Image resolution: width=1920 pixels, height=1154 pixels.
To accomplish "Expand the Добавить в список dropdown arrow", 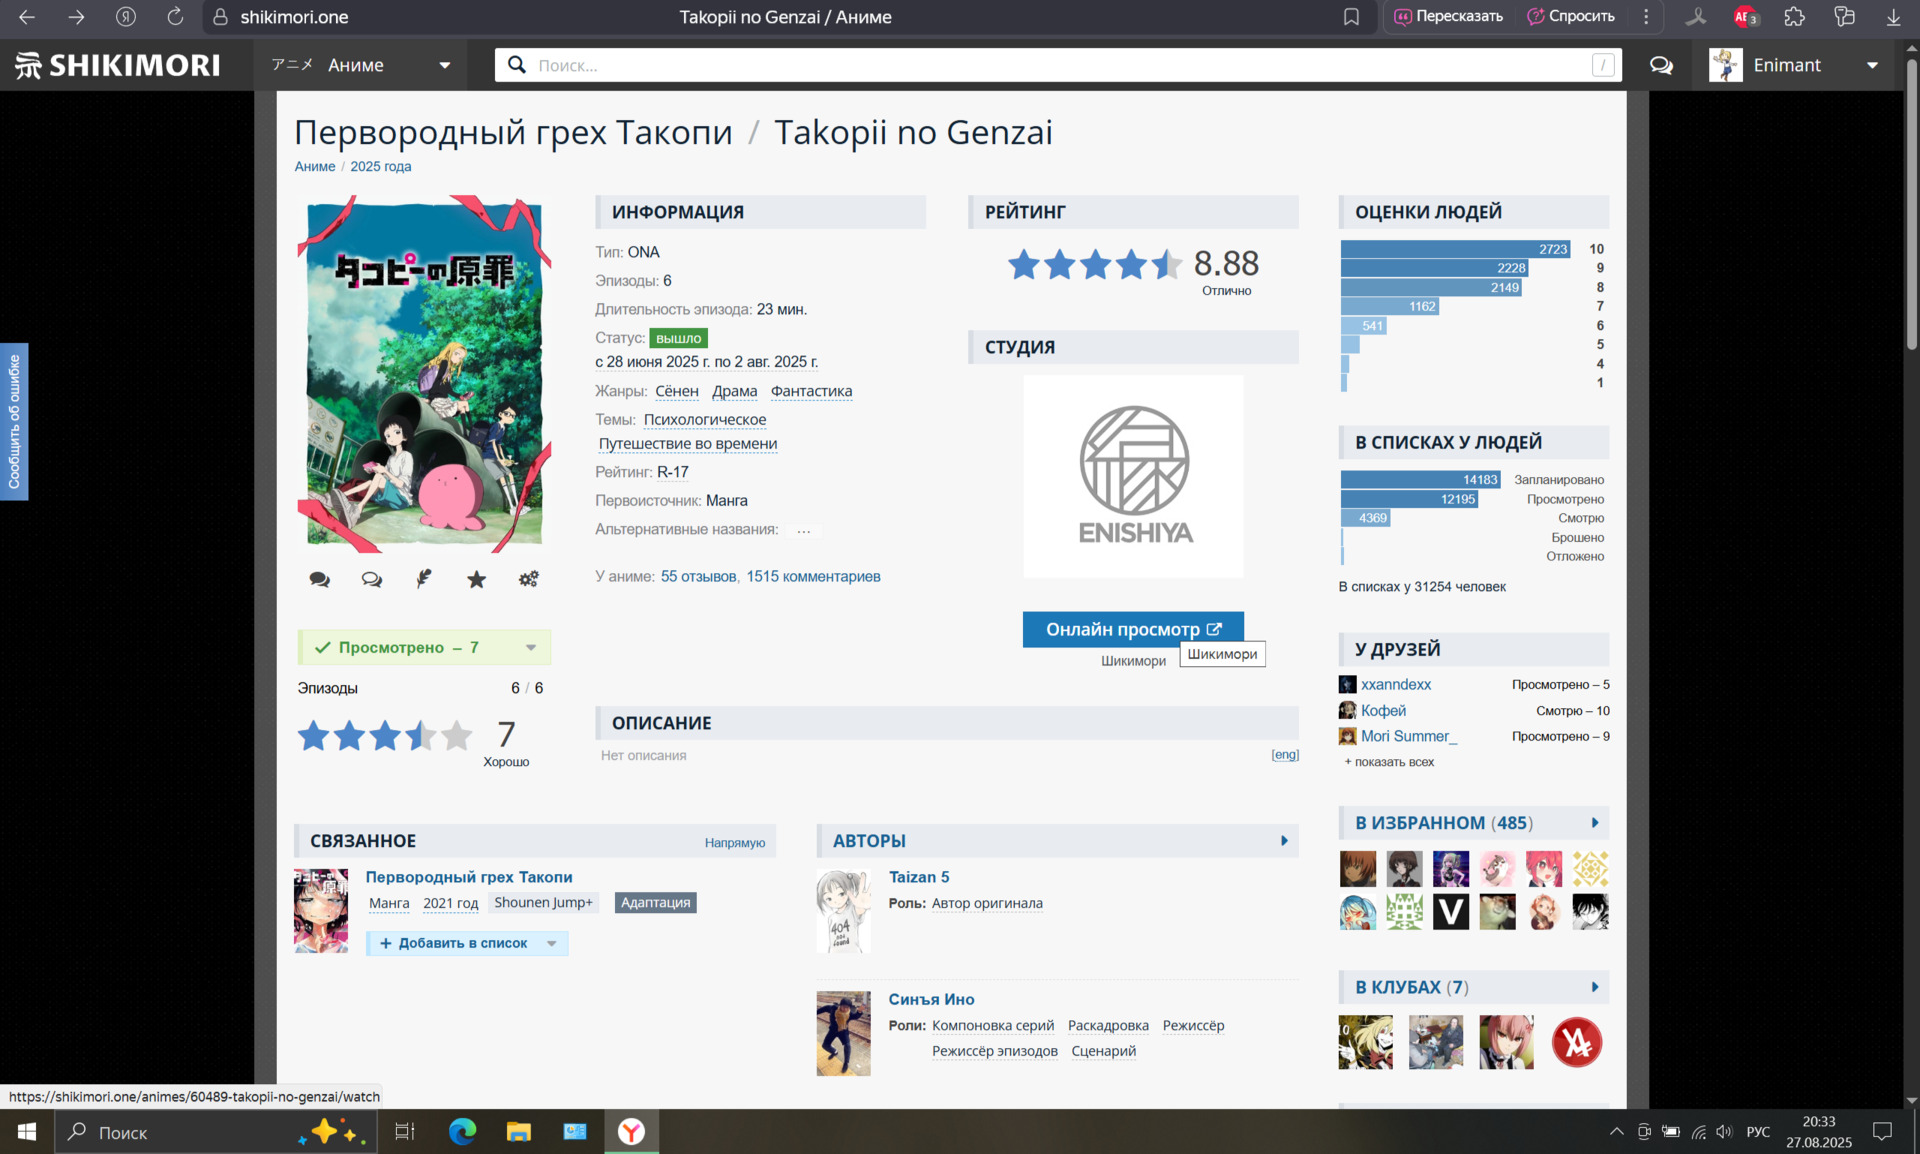I will [551, 943].
